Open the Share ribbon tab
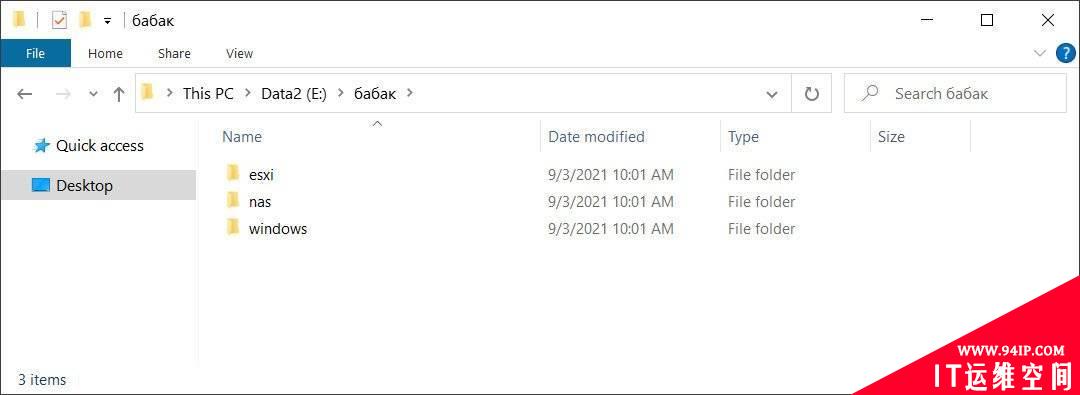The height and width of the screenshot is (395, 1080). 174,53
